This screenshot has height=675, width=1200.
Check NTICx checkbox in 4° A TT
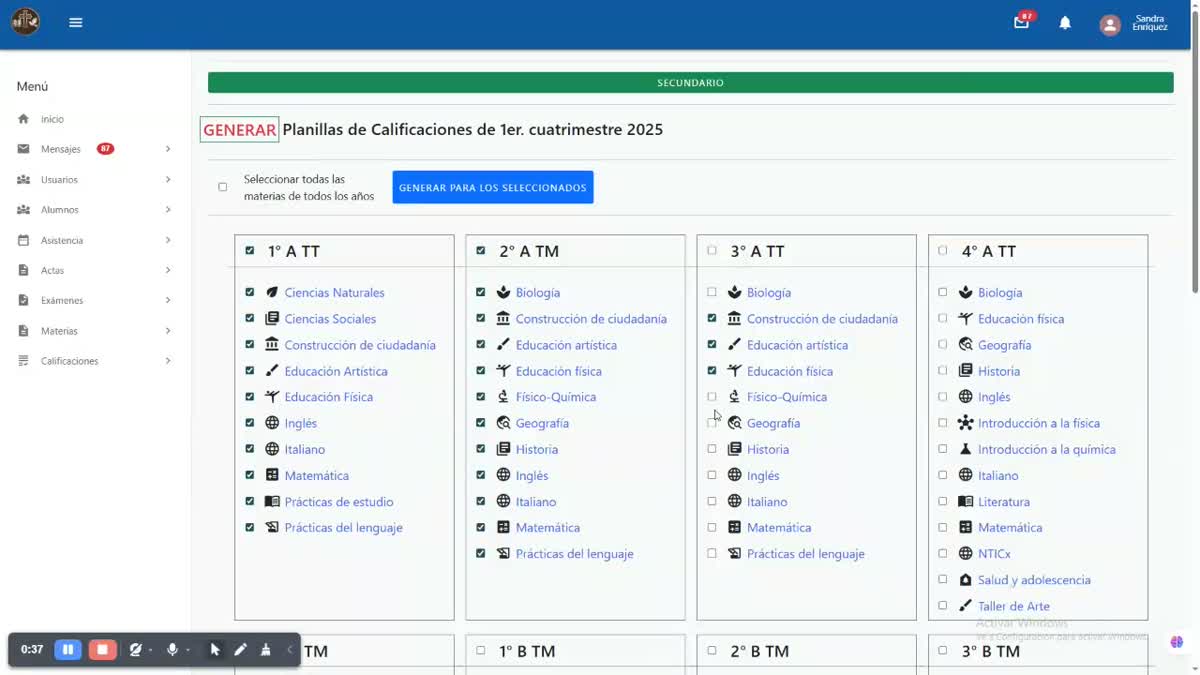click(943, 553)
